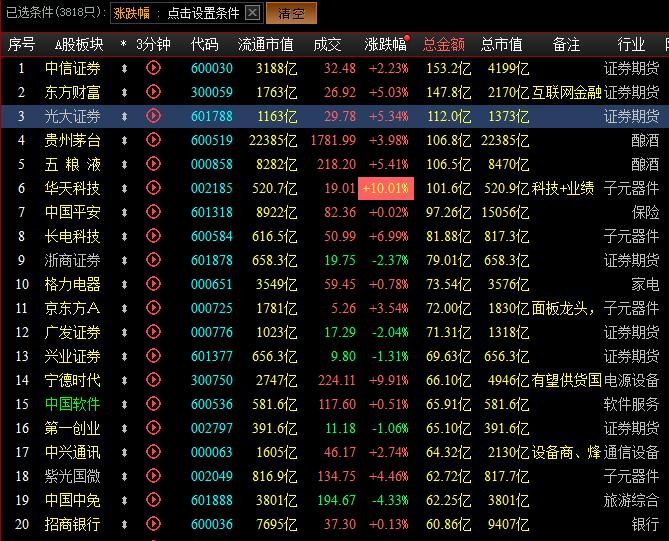
Task: Sort by the 总市值 column header
Action: point(501,44)
